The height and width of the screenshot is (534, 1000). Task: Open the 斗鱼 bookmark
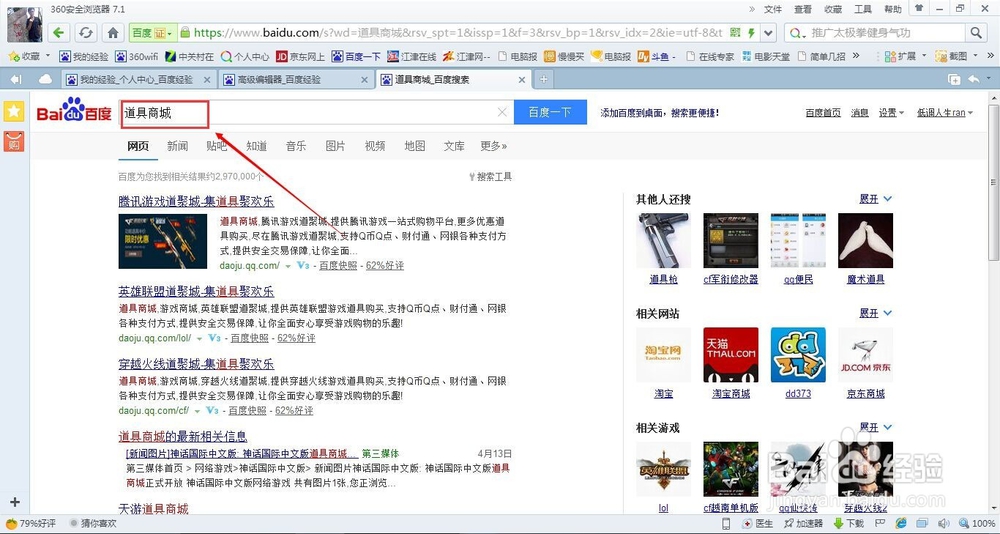[x=656, y=56]
